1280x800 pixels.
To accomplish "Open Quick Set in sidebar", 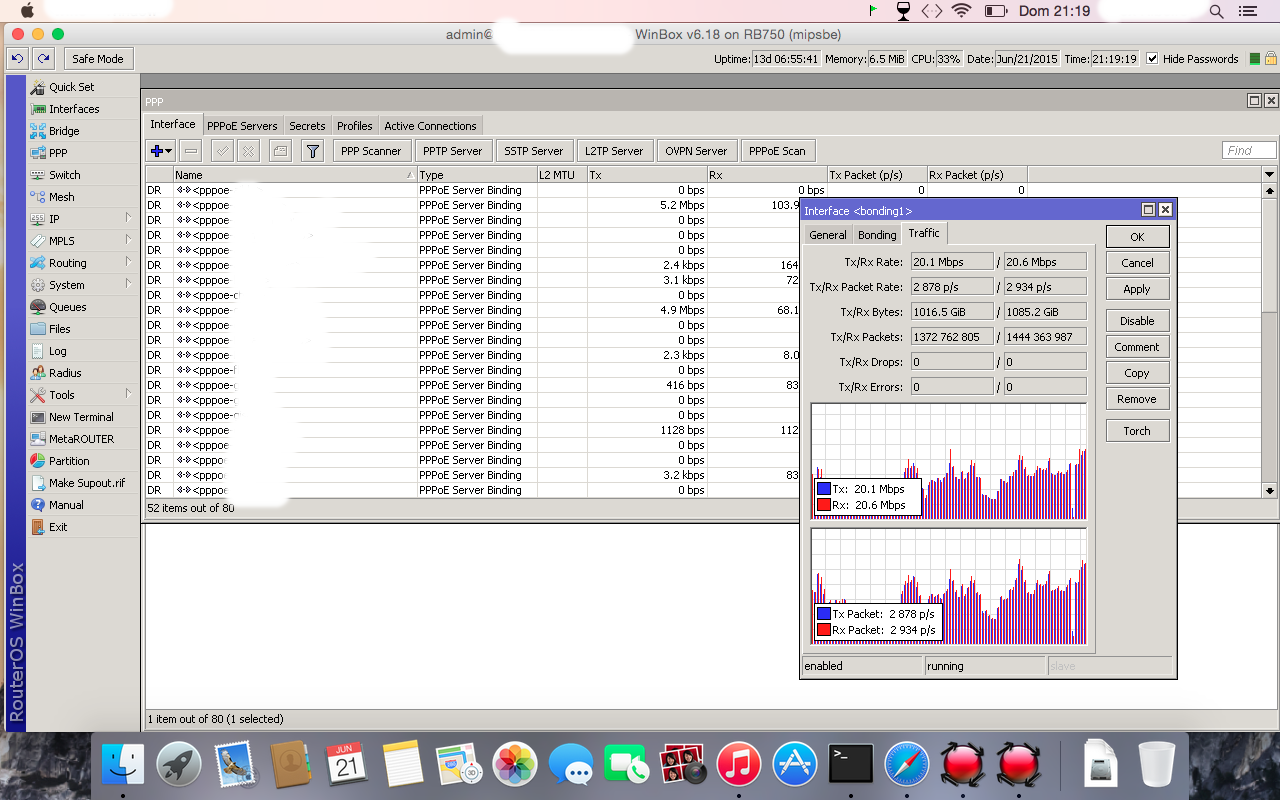I will tap(83, 87).
